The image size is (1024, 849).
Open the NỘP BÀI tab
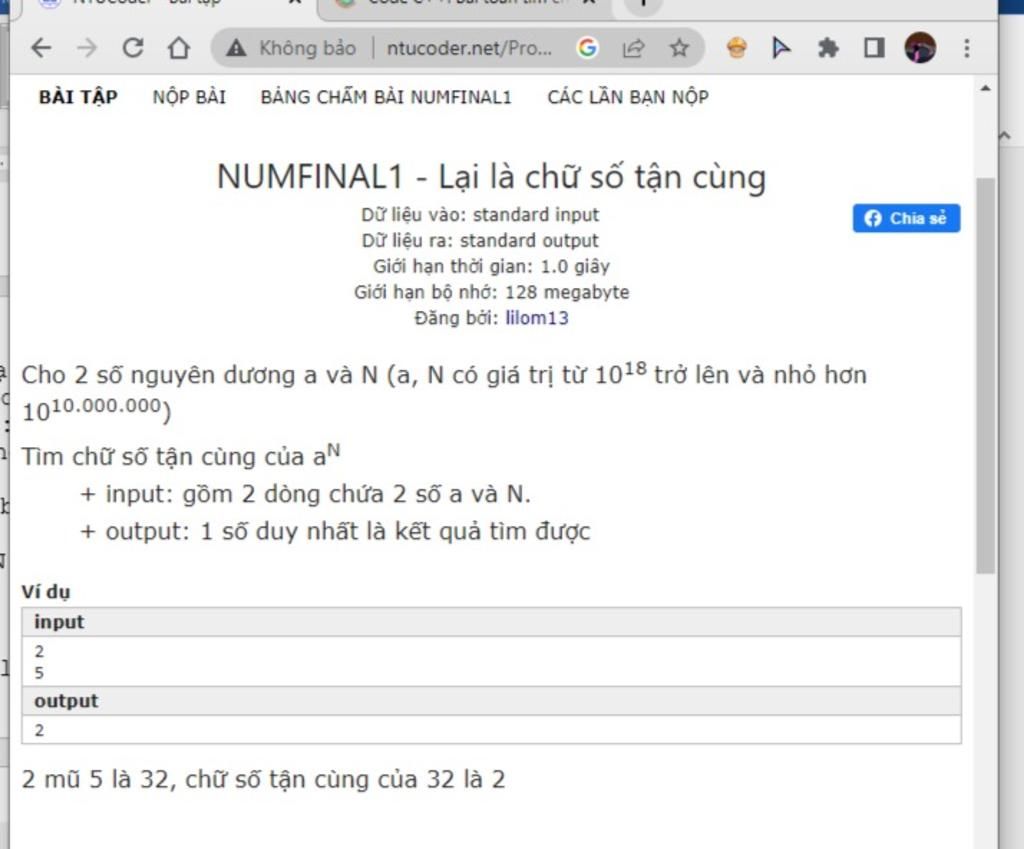coord(189,97)
